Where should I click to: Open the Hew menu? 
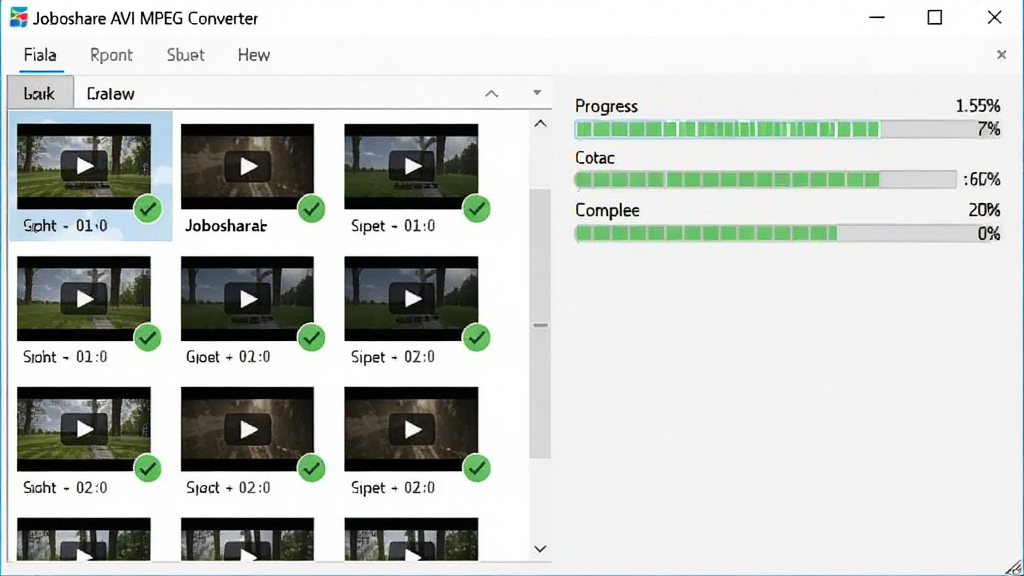[x=254, y=55]
